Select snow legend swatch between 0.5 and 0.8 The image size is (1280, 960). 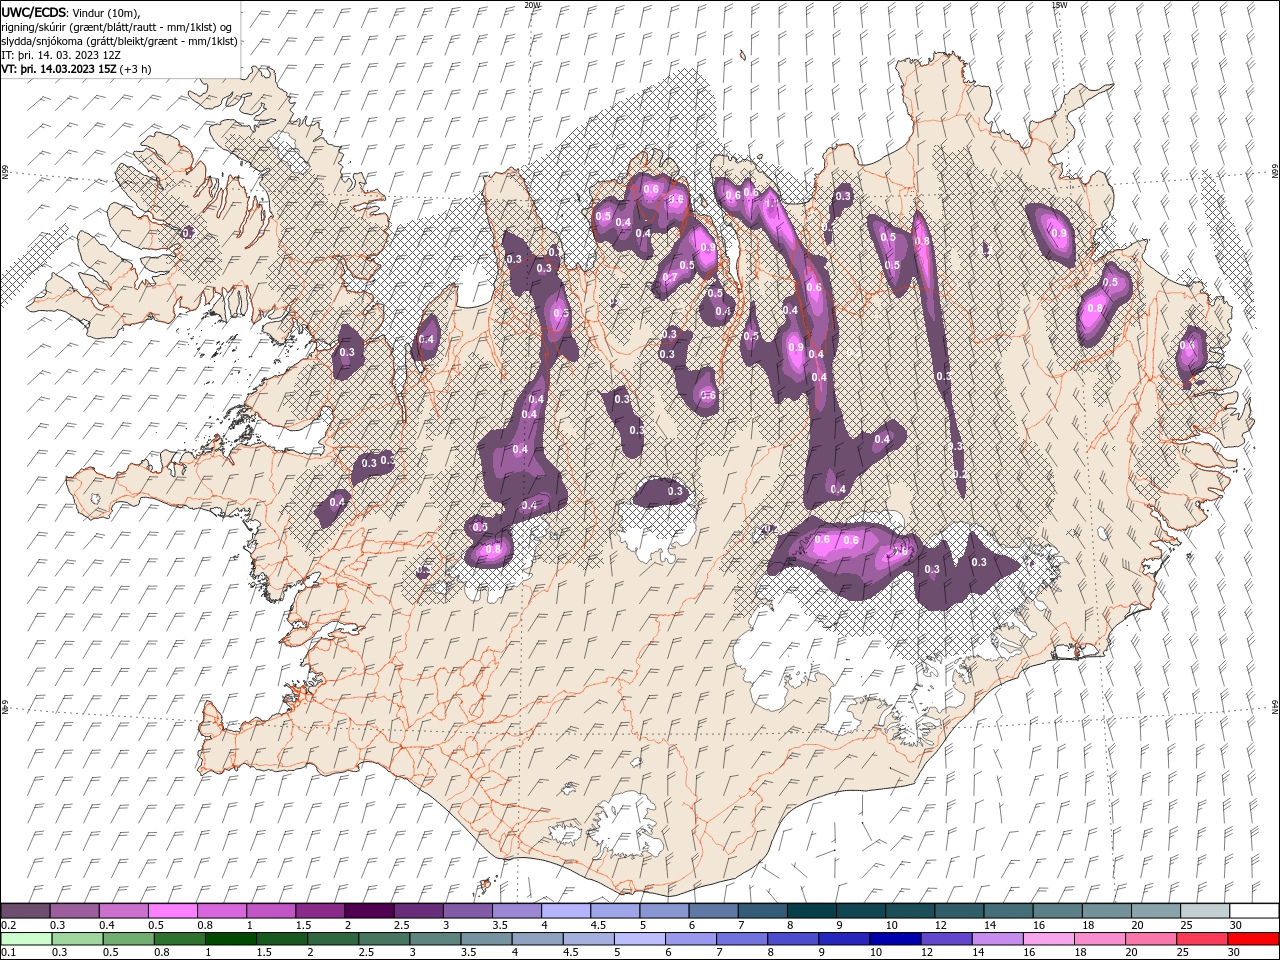click(x=173, y=911)
